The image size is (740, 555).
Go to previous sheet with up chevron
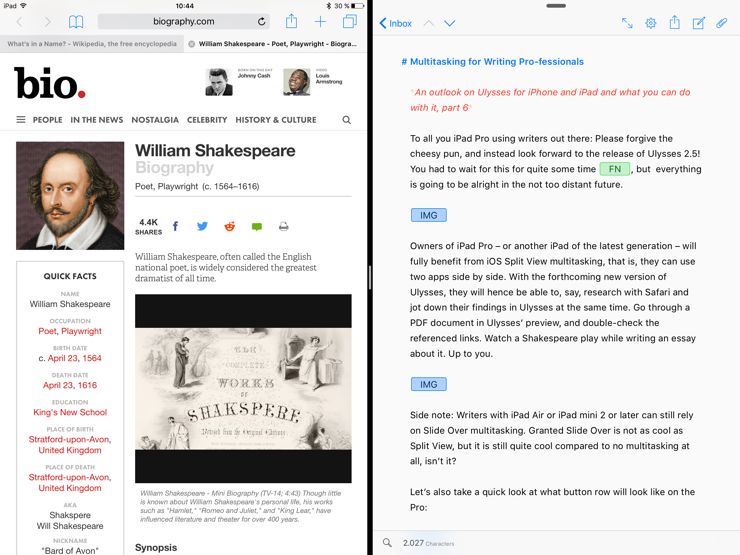point(429,23)
